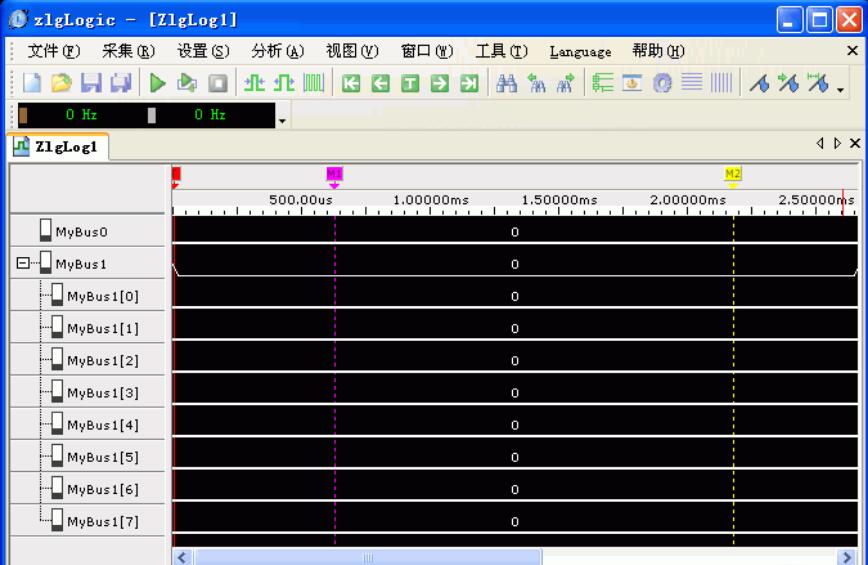Open the 工具(T) menu

click(502, 51)
